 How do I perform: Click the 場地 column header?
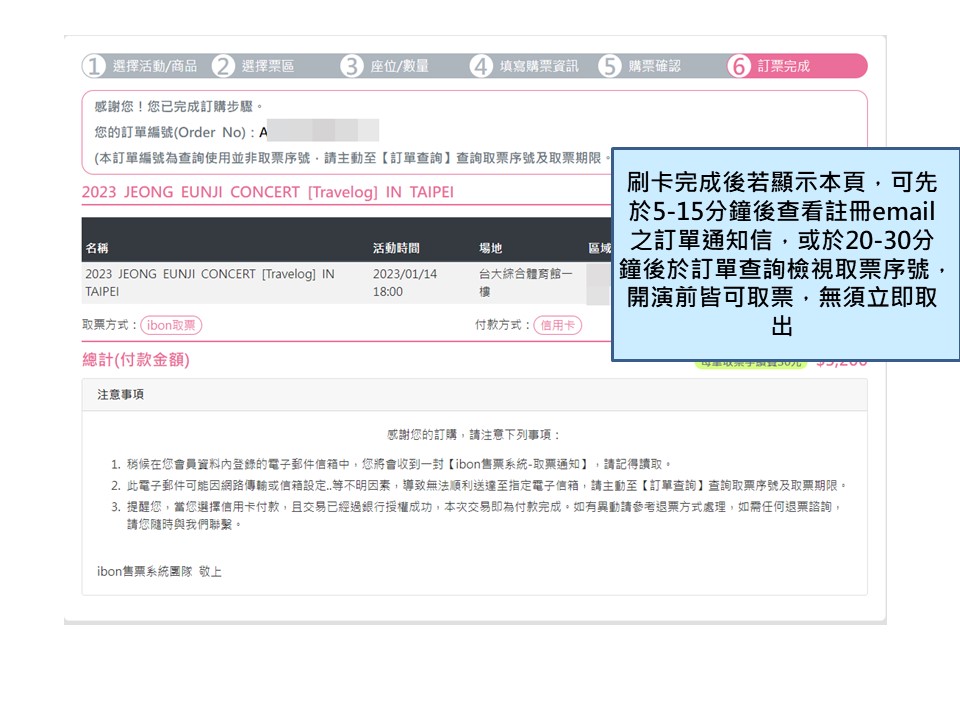[490, 248]
